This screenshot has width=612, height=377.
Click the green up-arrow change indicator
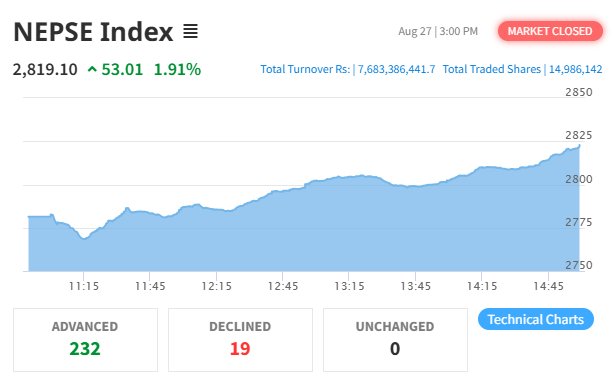(92, 69)
